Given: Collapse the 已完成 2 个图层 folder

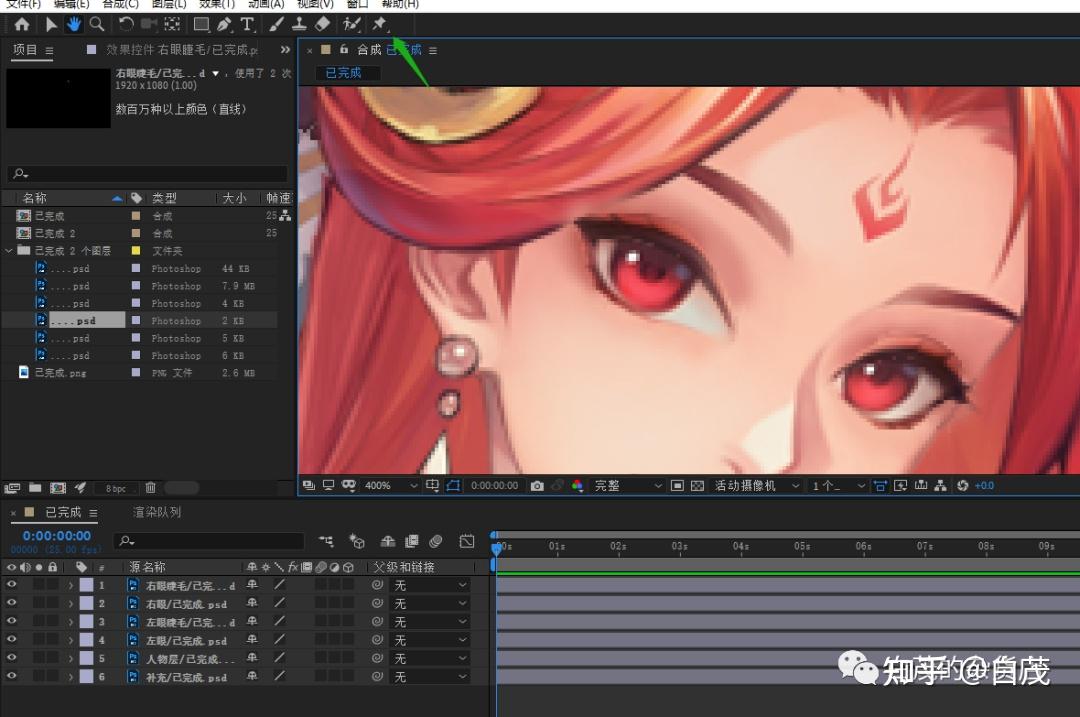Looking at the screenshot, I should click(x=8, y=251).
